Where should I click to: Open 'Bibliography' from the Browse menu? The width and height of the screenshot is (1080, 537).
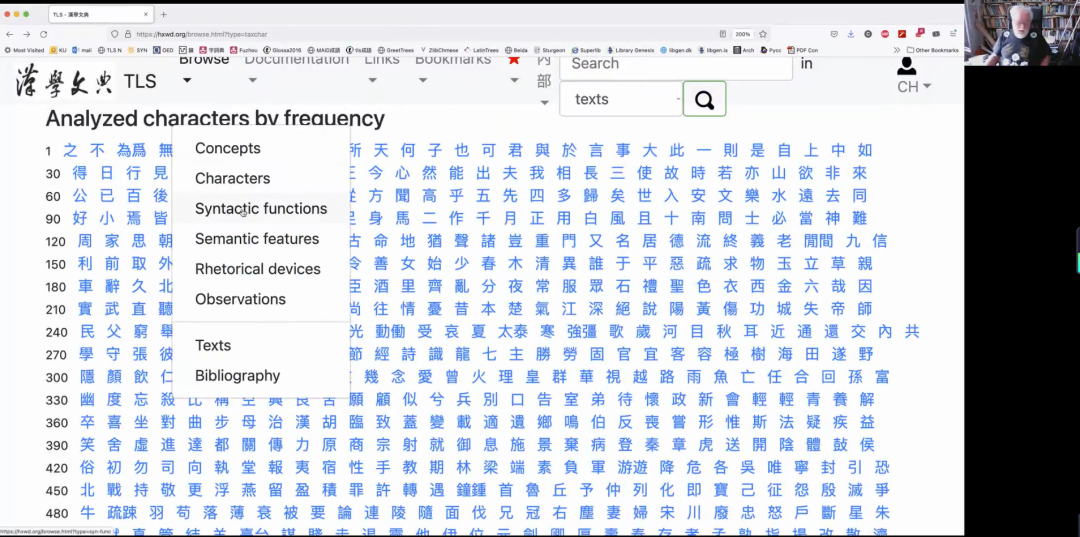point(237,375)
